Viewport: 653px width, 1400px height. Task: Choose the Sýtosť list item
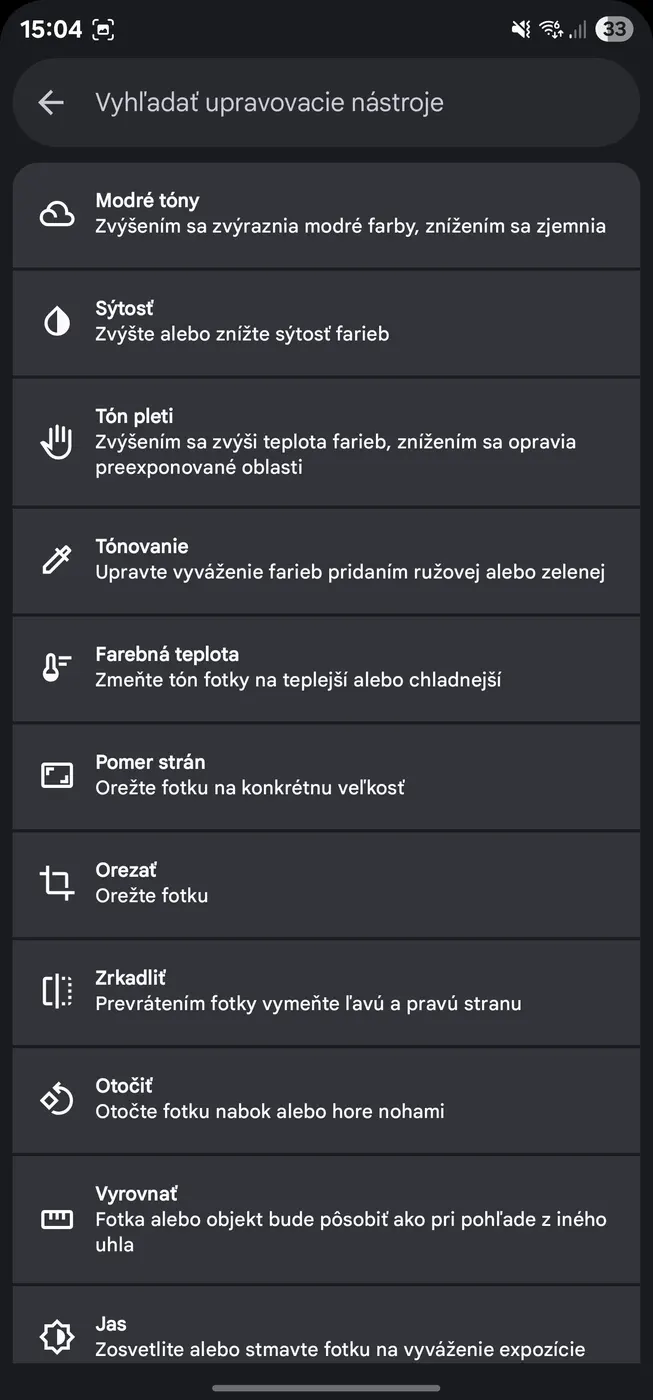coord(350,321)
